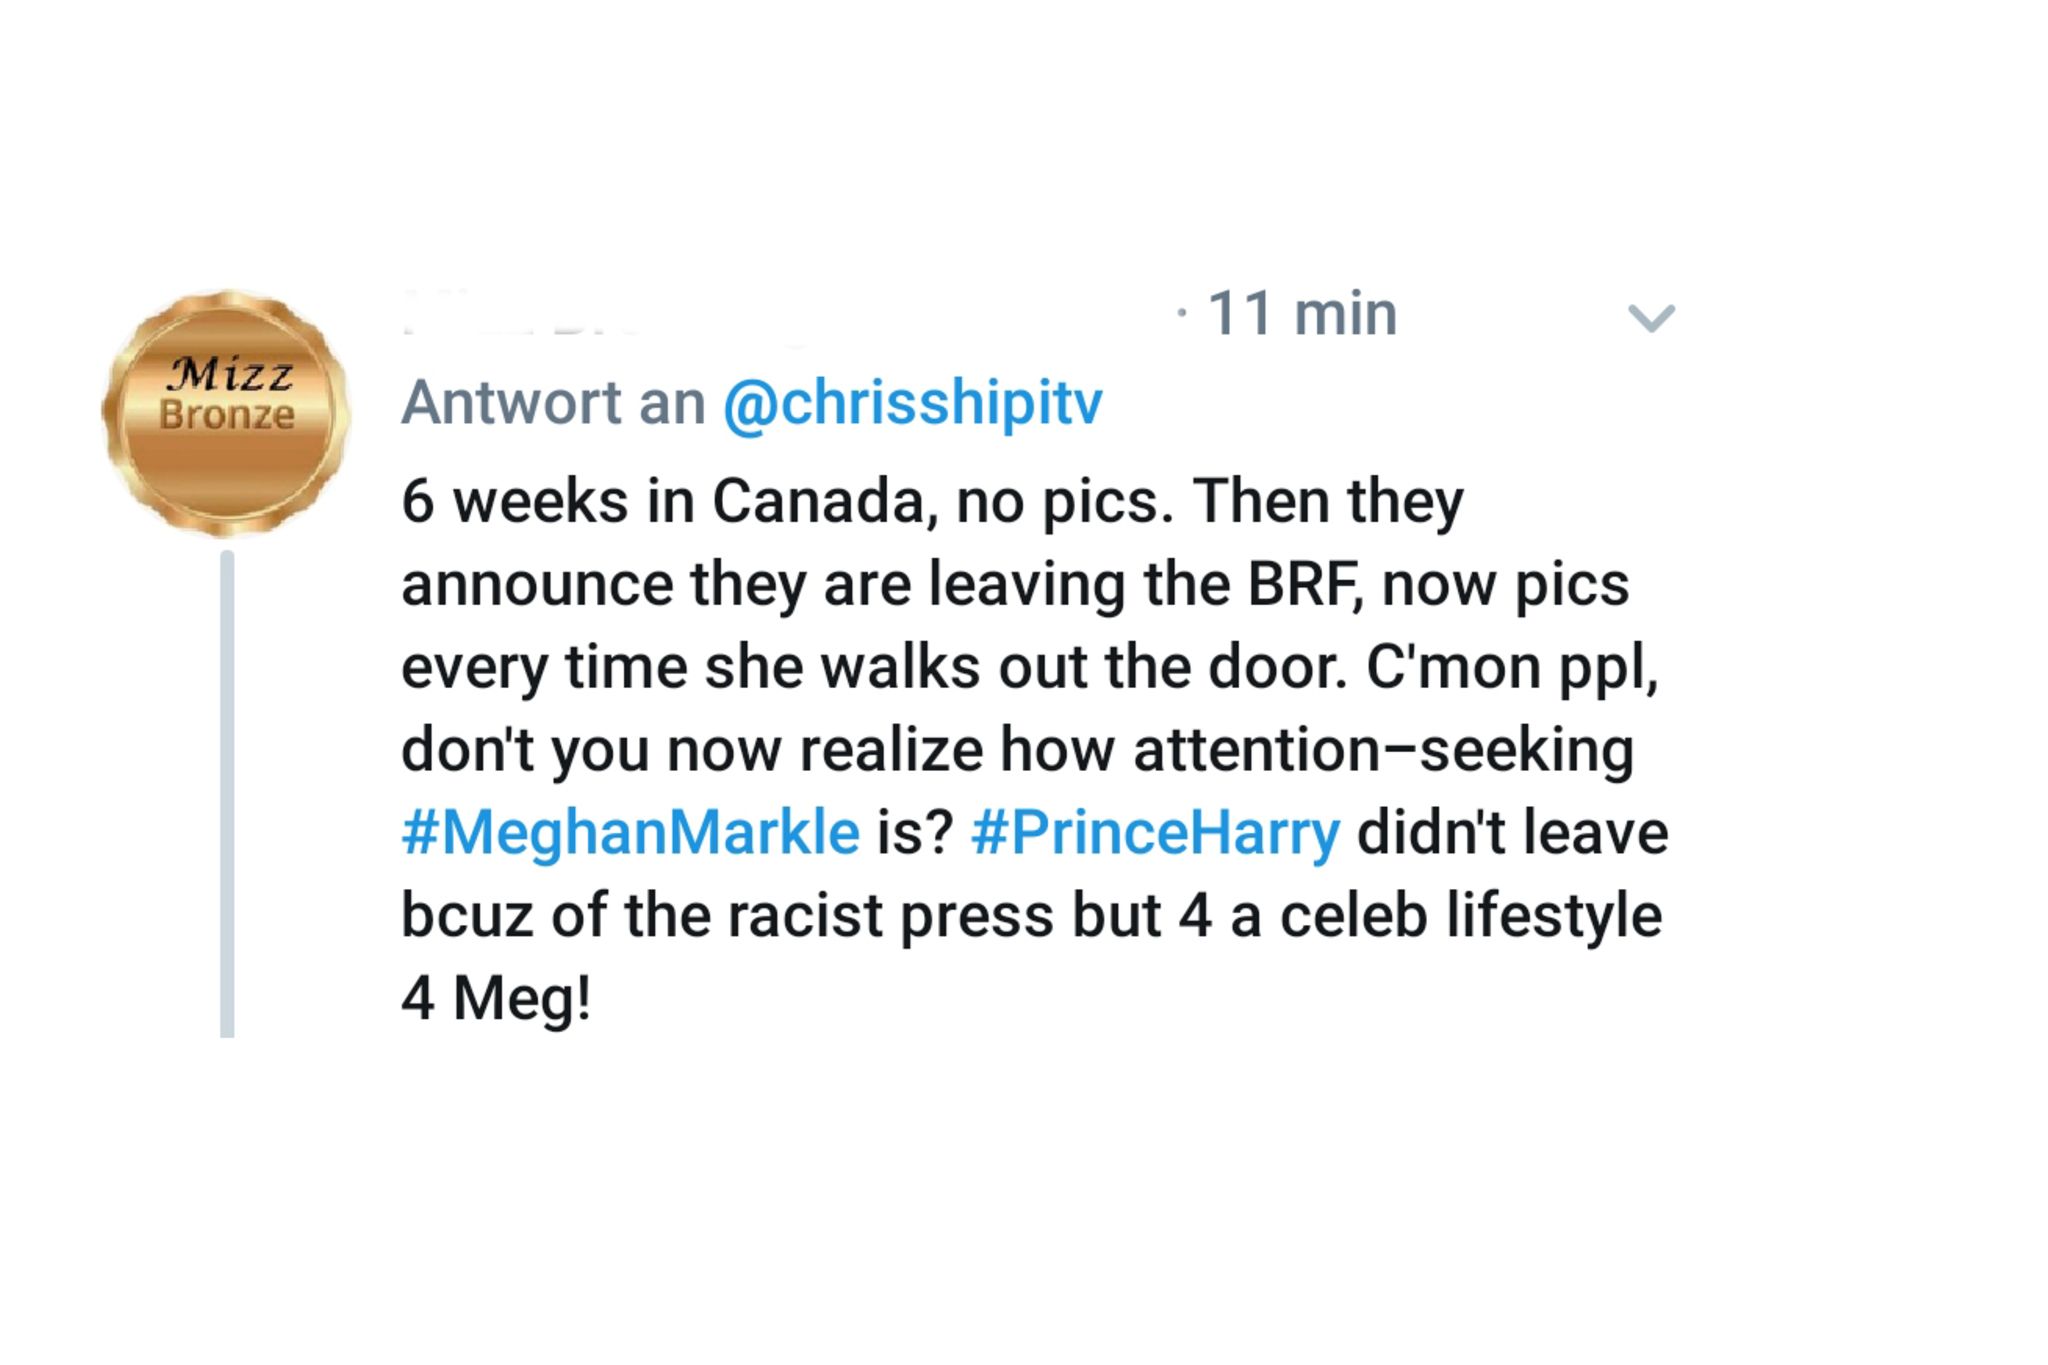Open the tweet options chevron menu

coord(1650,318)
